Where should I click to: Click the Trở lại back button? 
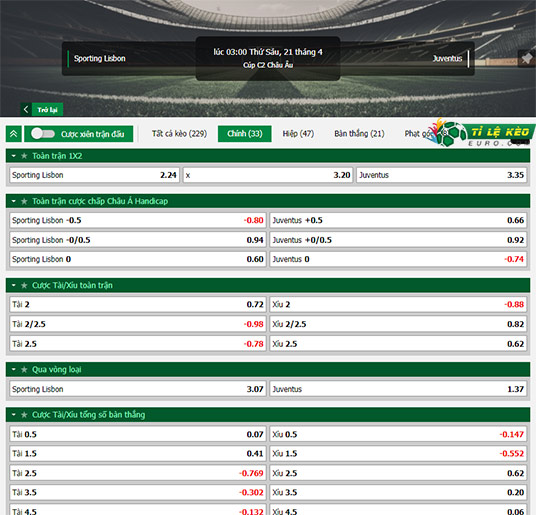(42, 110)
